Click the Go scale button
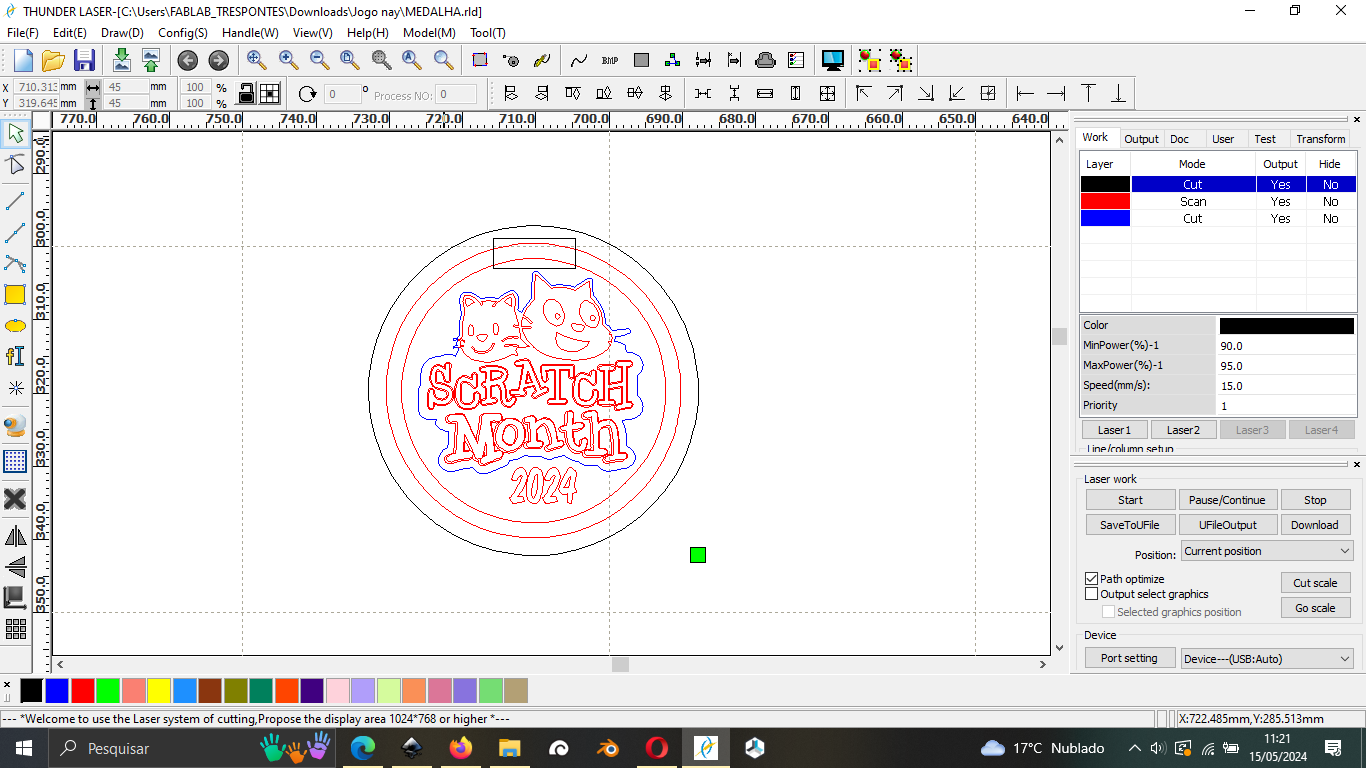The width and height of the screenshot is (1366, 768). 1315,608
